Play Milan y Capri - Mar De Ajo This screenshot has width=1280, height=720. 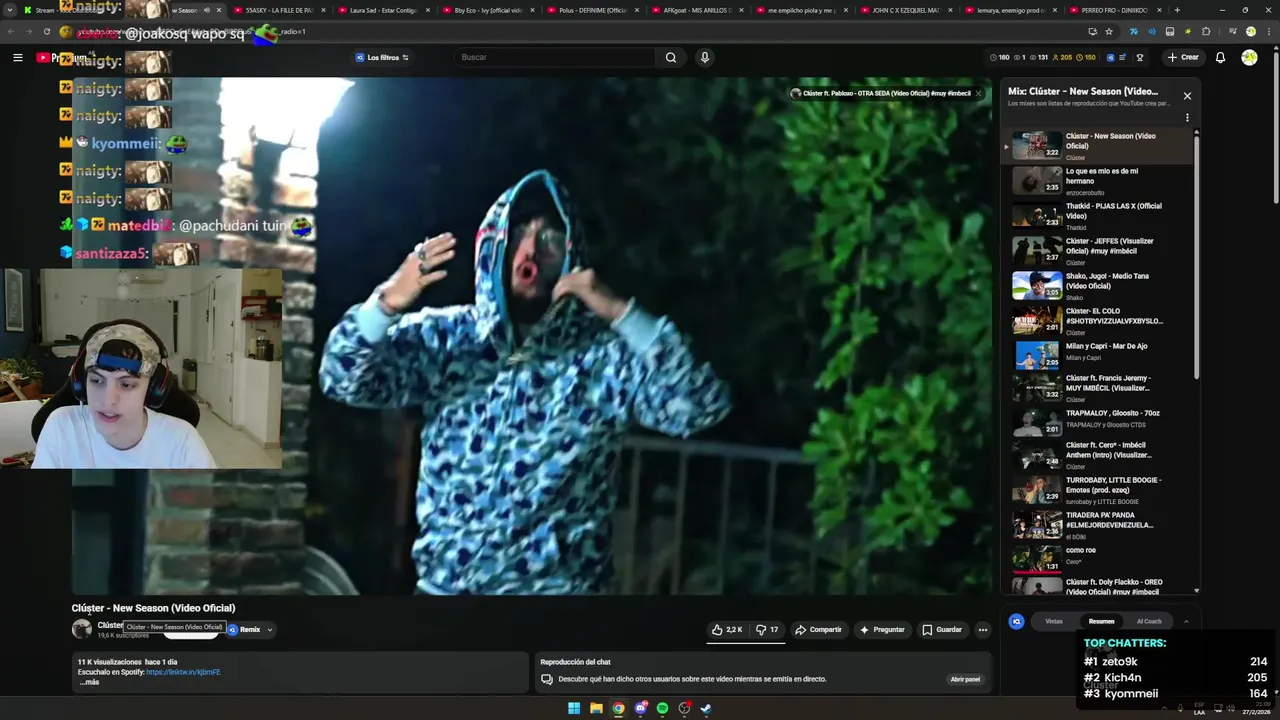coord(1098,354)
